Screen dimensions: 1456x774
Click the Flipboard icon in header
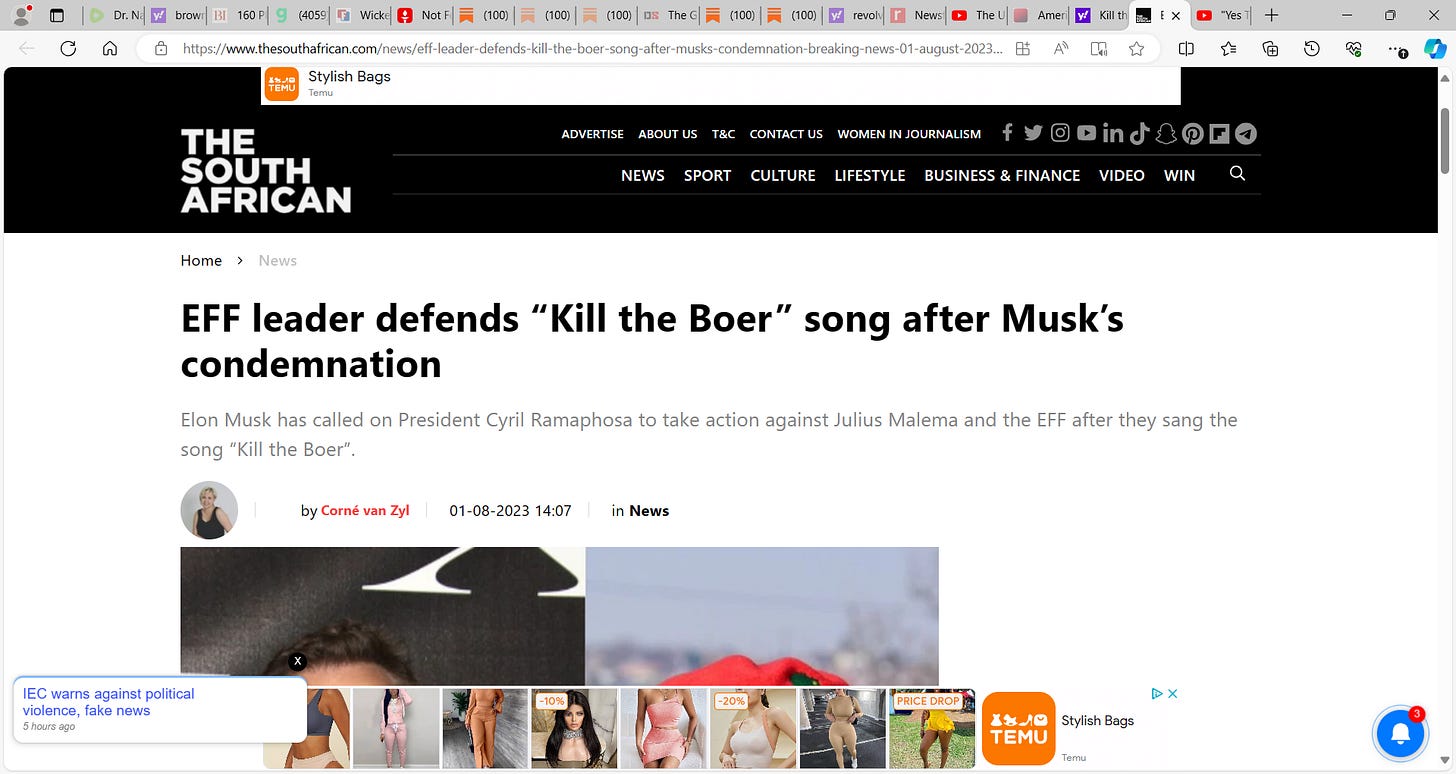pyautogui.click(x=1218, y=133)
